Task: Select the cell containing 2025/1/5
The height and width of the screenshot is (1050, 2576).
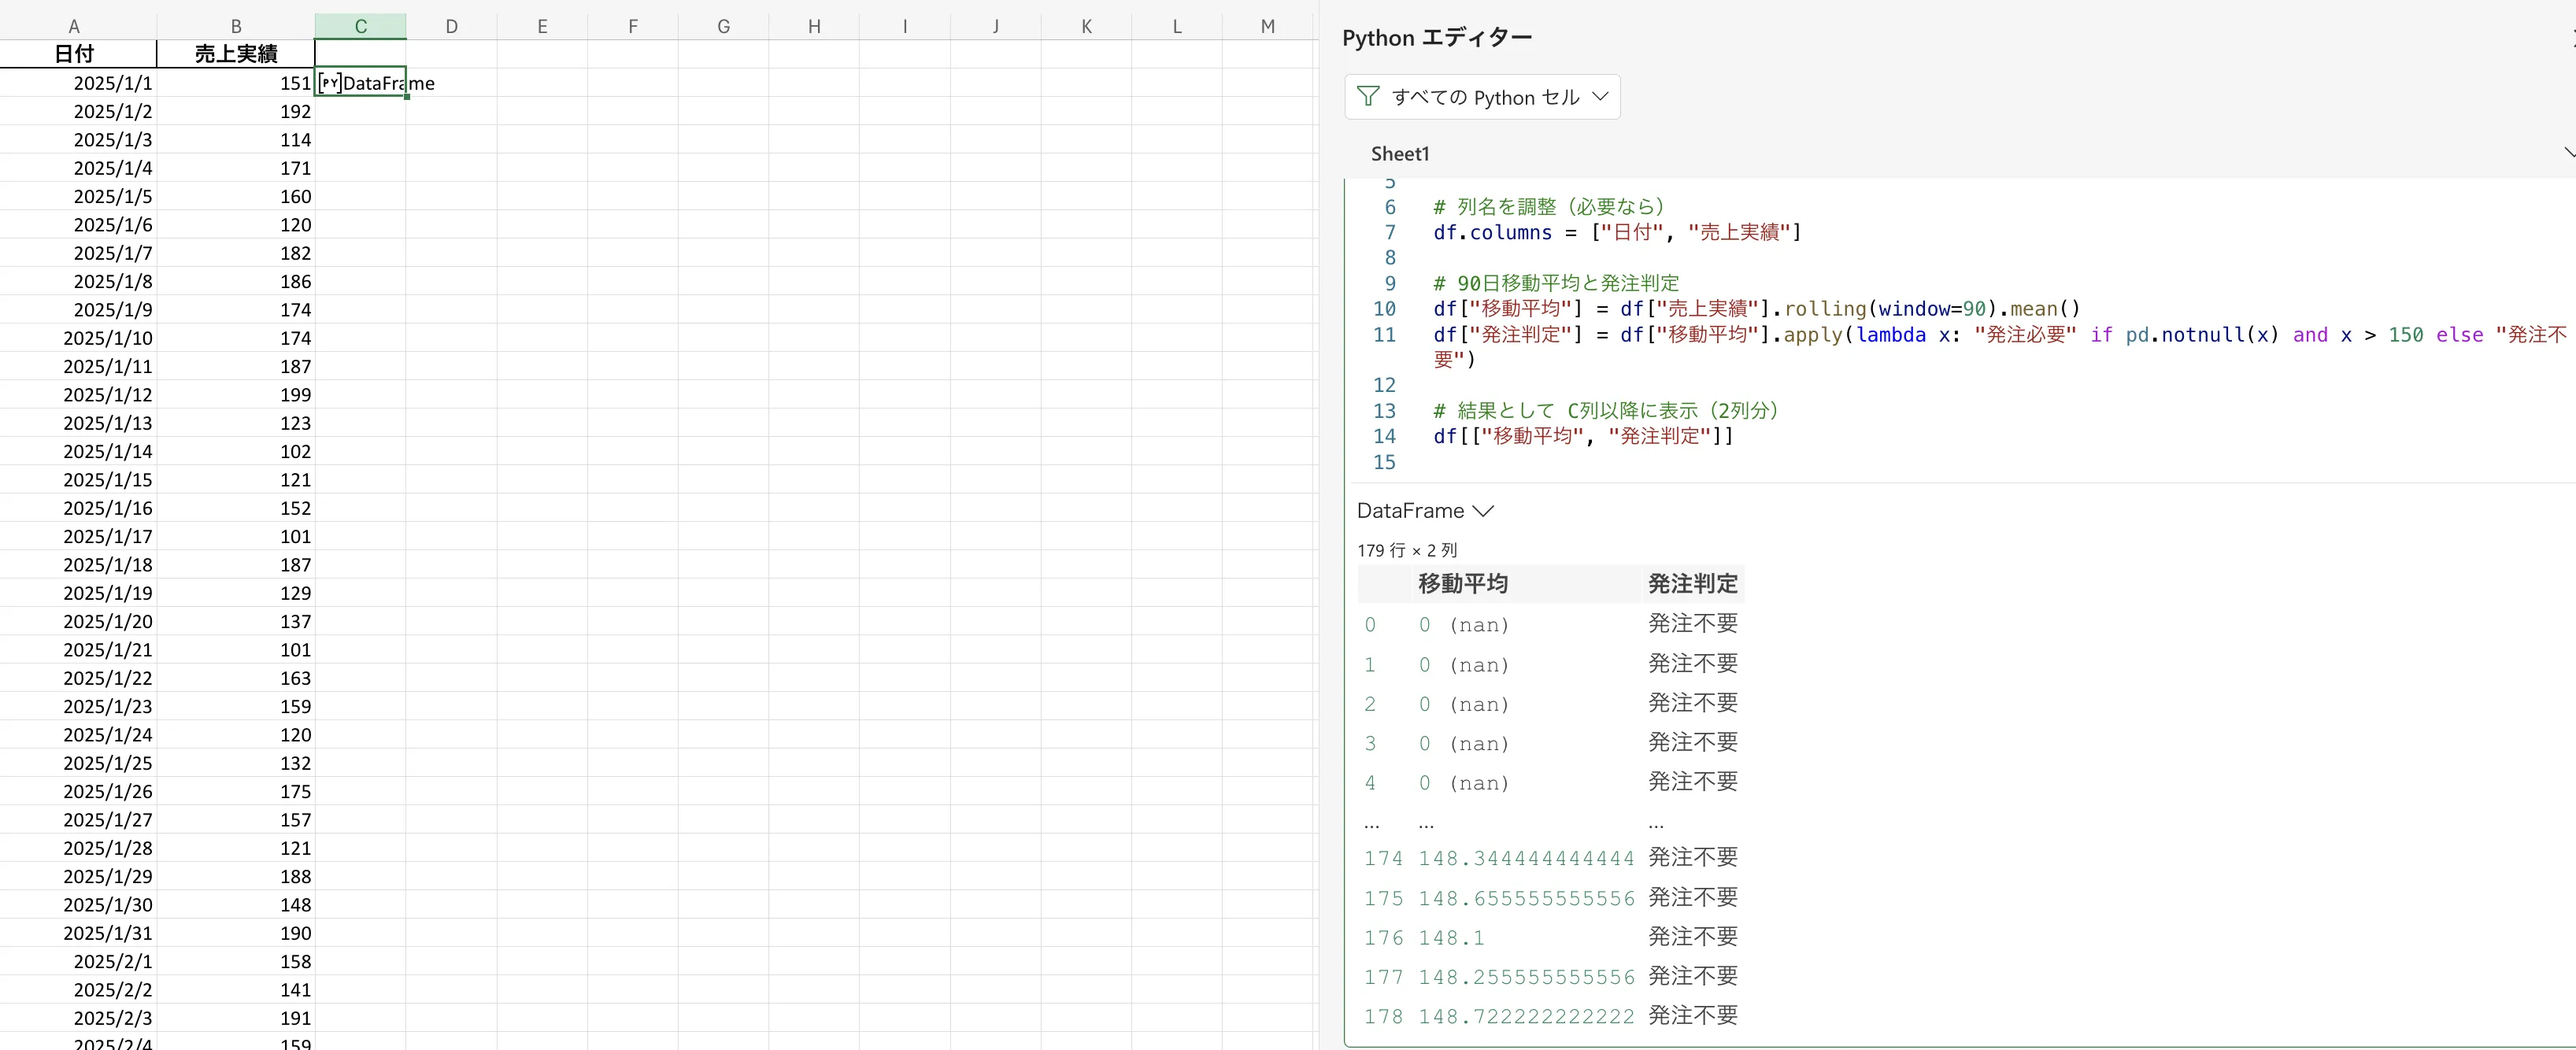Action: click(78, 196)
